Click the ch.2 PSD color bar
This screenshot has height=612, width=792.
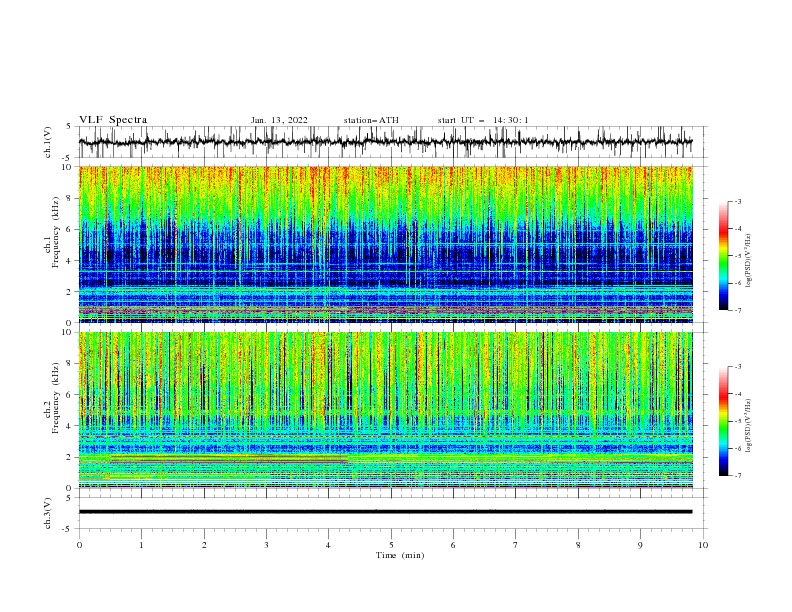pos(723,421)
